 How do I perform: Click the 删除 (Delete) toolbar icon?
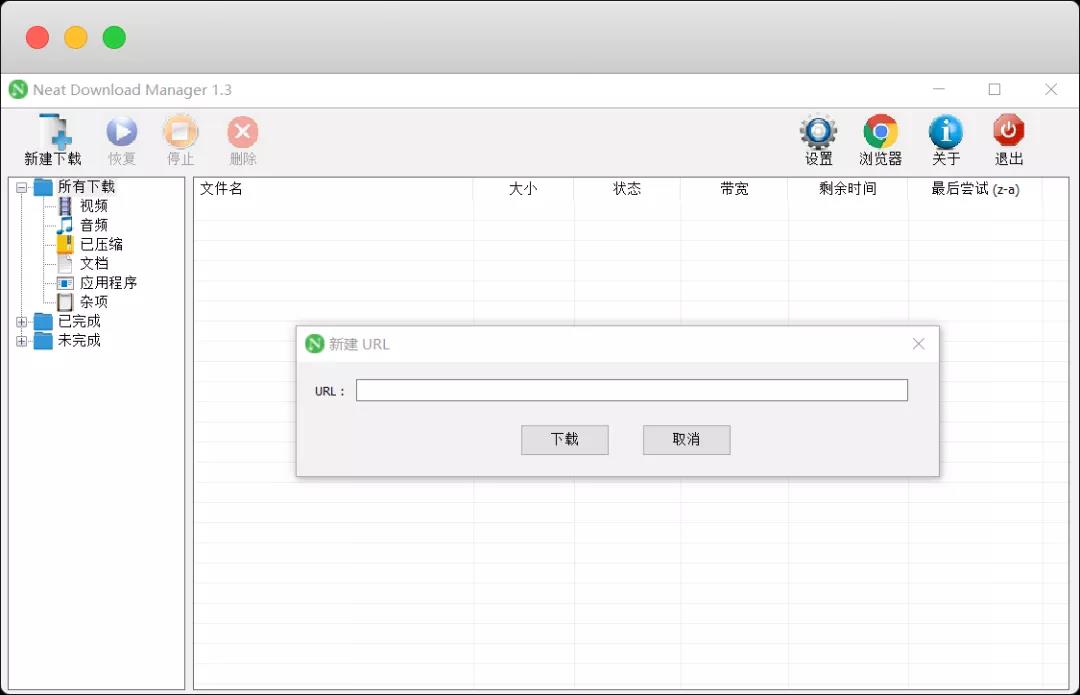pyautogui.click(x=242, y=135)
